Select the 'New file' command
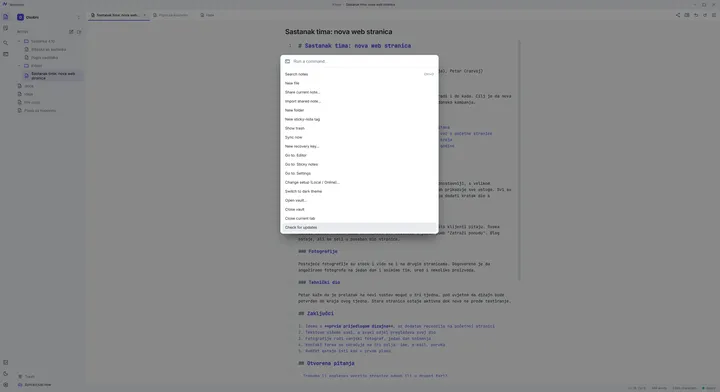The height and width of the screenshot is (392, 720). [359, 83]
